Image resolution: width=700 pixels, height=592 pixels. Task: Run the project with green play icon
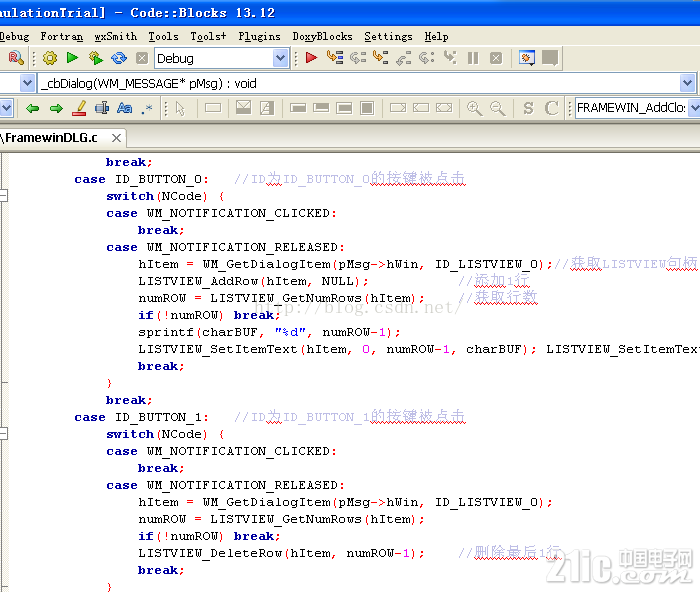pyautogui.click(x=72, y=58)
